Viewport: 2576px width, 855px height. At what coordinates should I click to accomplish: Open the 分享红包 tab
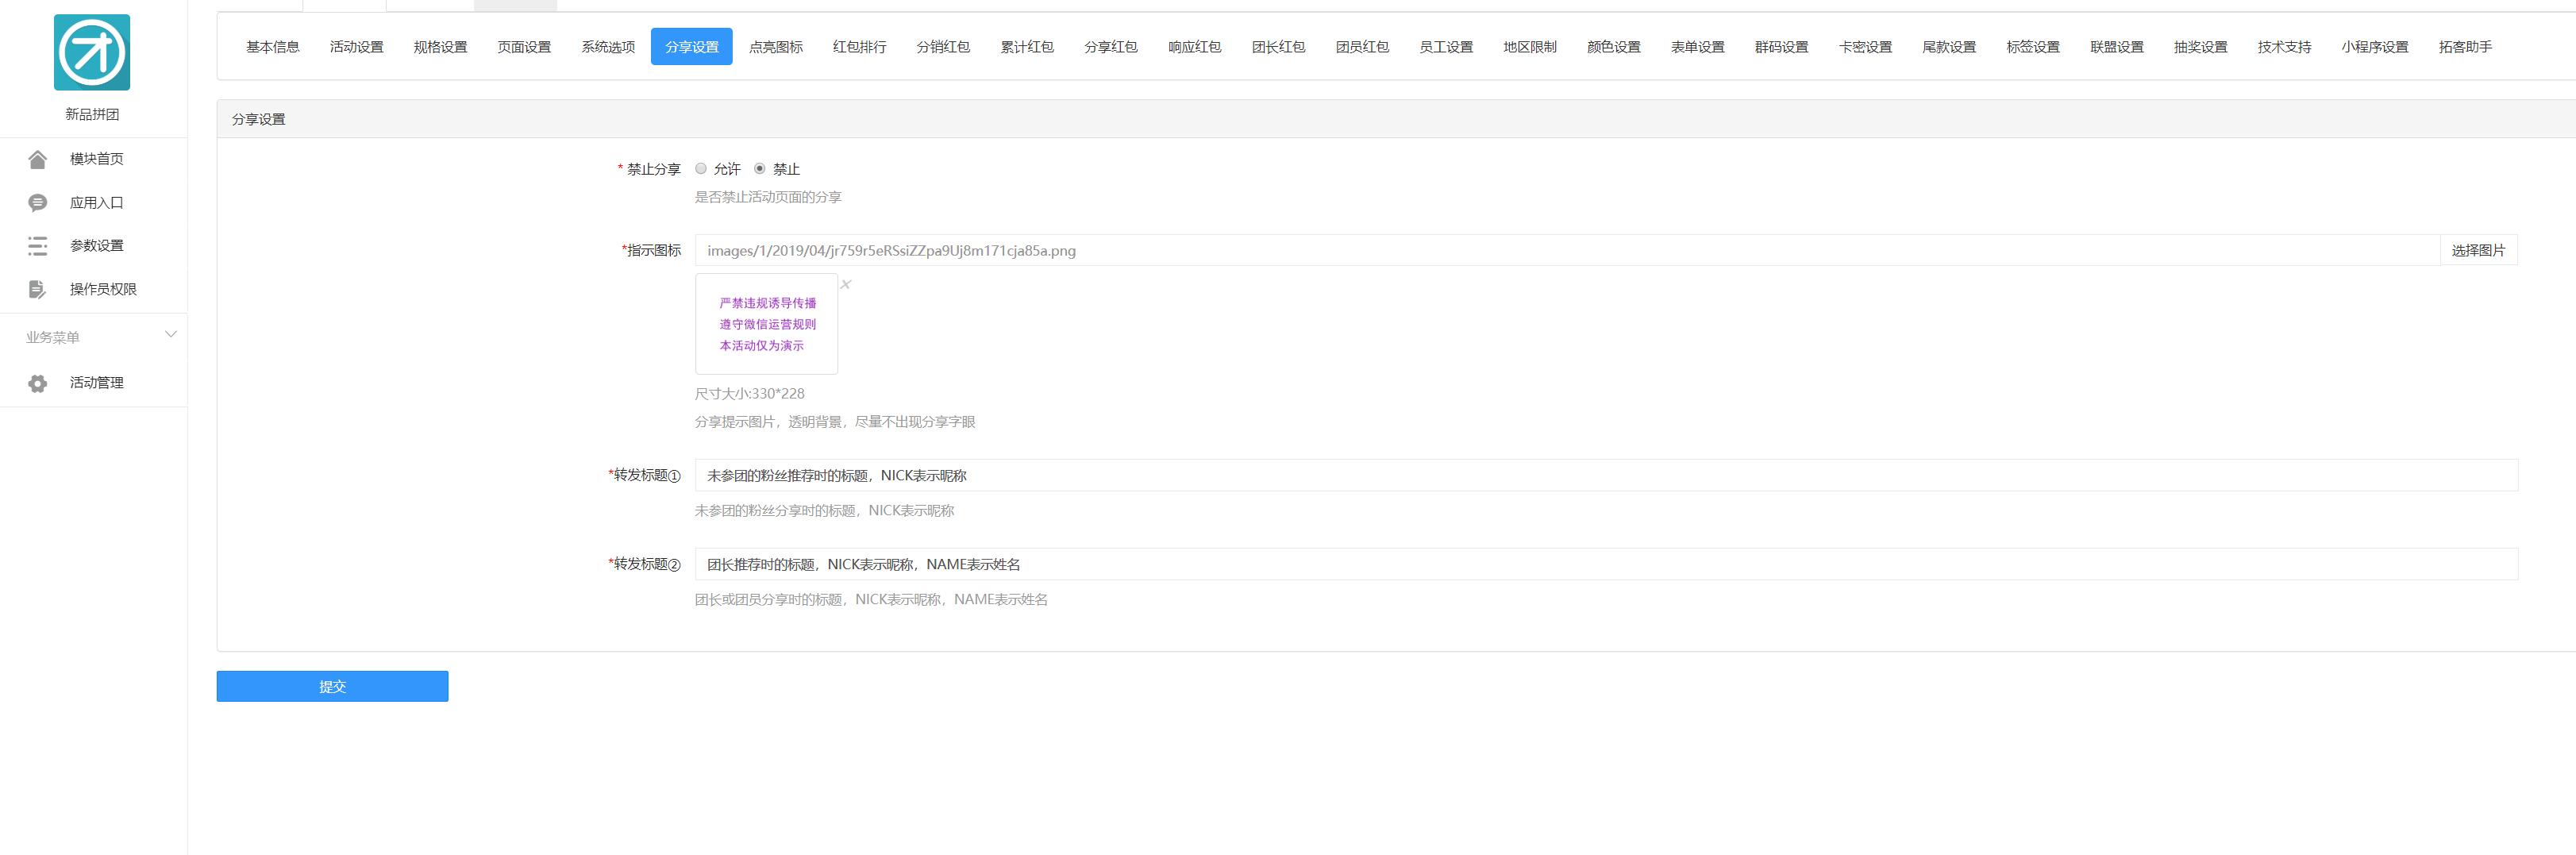tap(1111, 47)
